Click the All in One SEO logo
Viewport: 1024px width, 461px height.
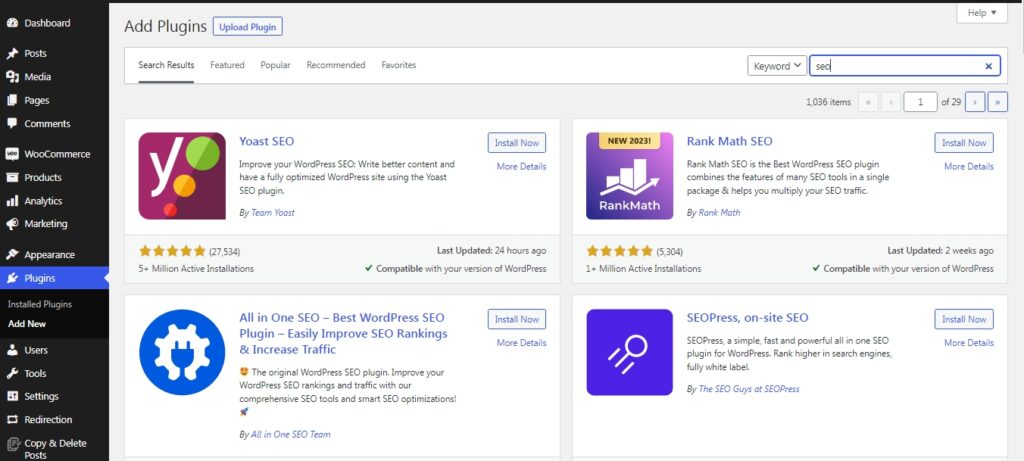pyautogui.click(x=182, y=353)
